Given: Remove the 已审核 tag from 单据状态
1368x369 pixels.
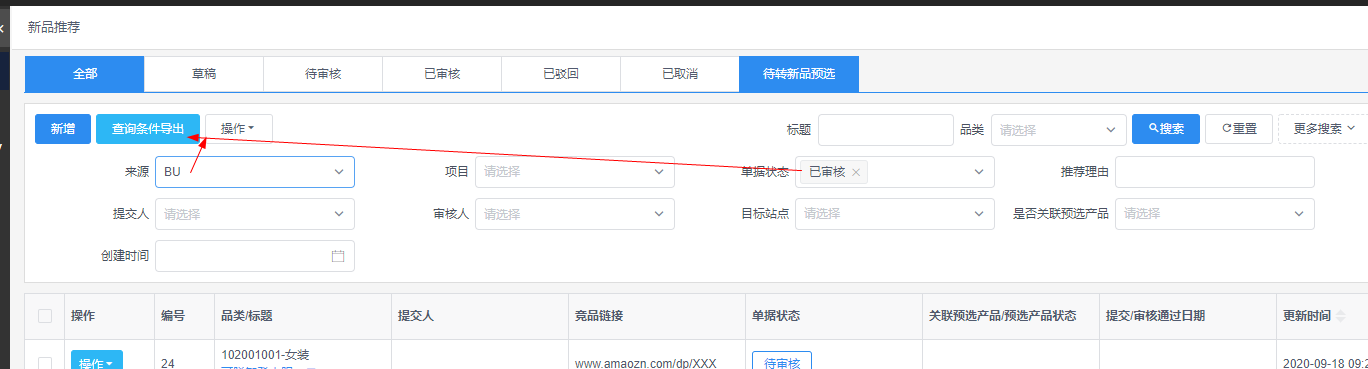Looking at the screenshot, I should [x=856, y=173].
